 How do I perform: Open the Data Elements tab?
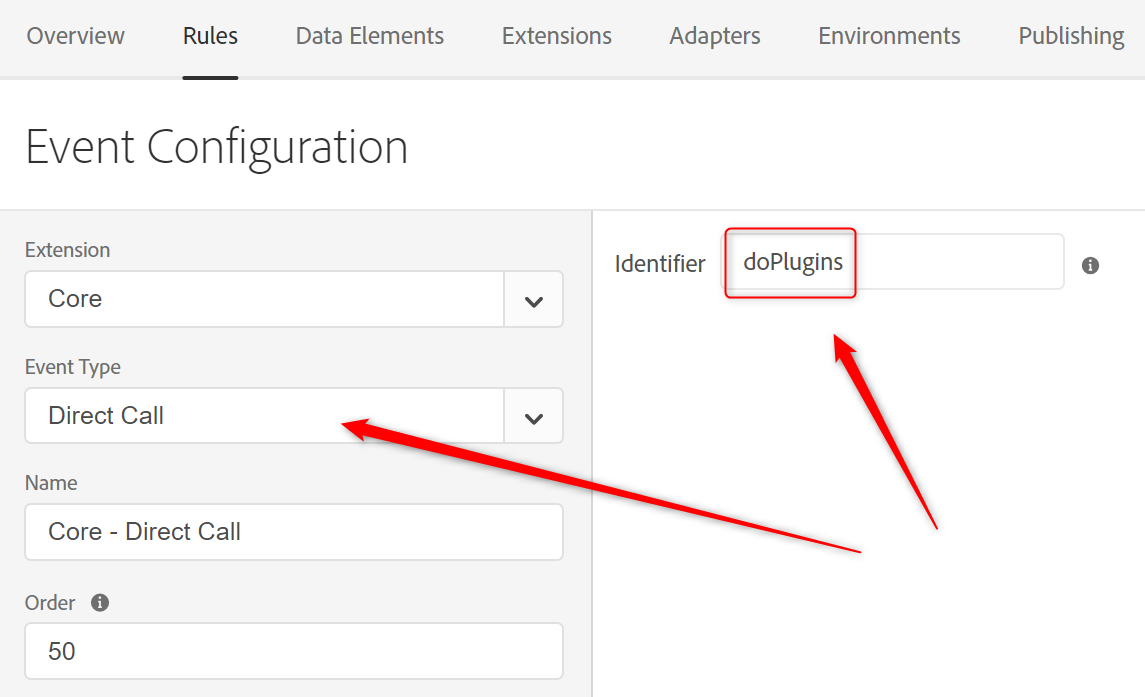coord(370,36)
